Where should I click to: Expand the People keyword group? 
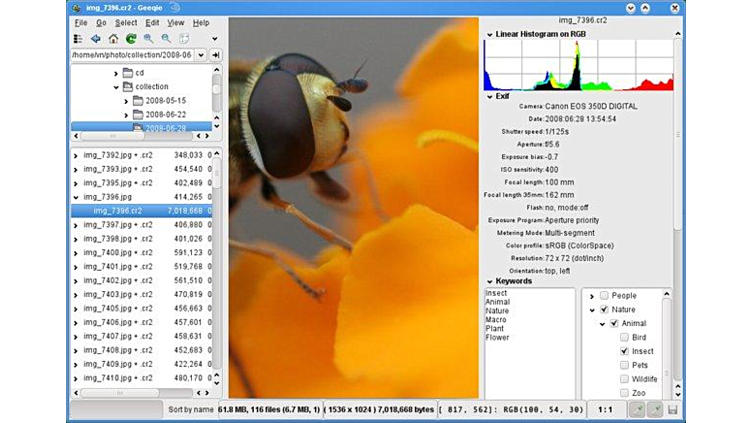(591, 296)
